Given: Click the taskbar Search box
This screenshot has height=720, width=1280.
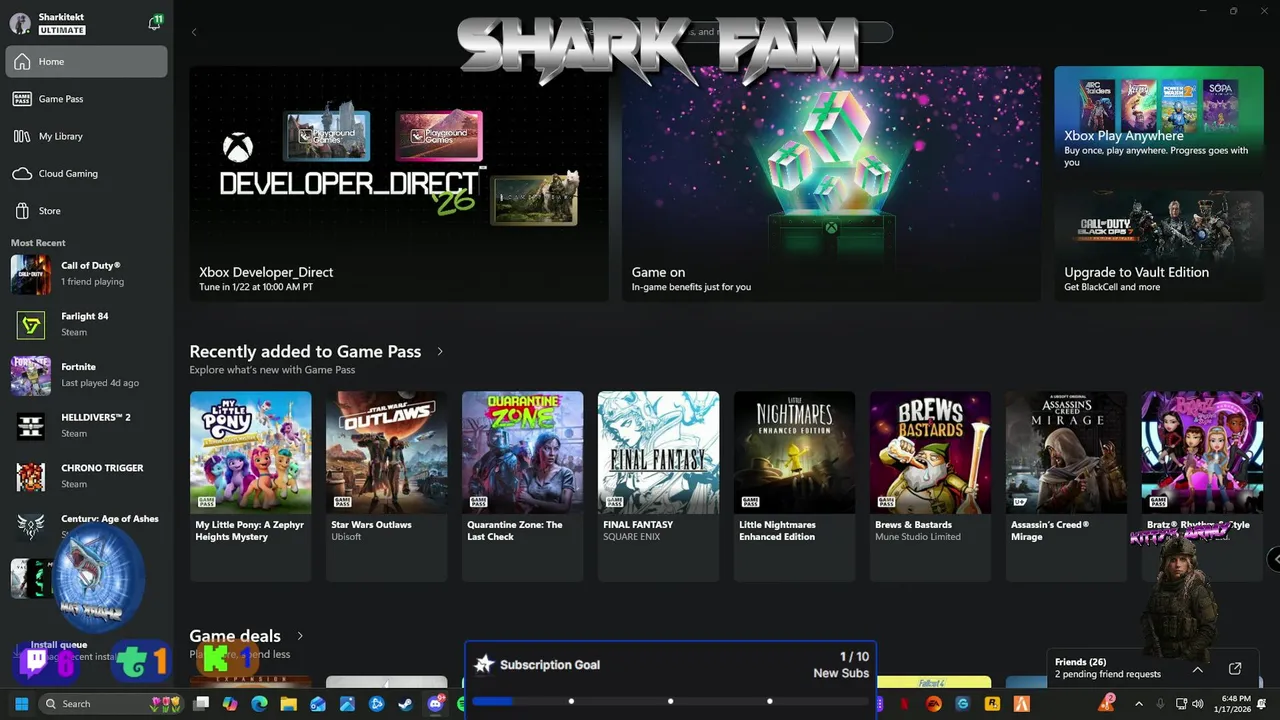Looking at the screenshot, I should (x=112, y=704).
